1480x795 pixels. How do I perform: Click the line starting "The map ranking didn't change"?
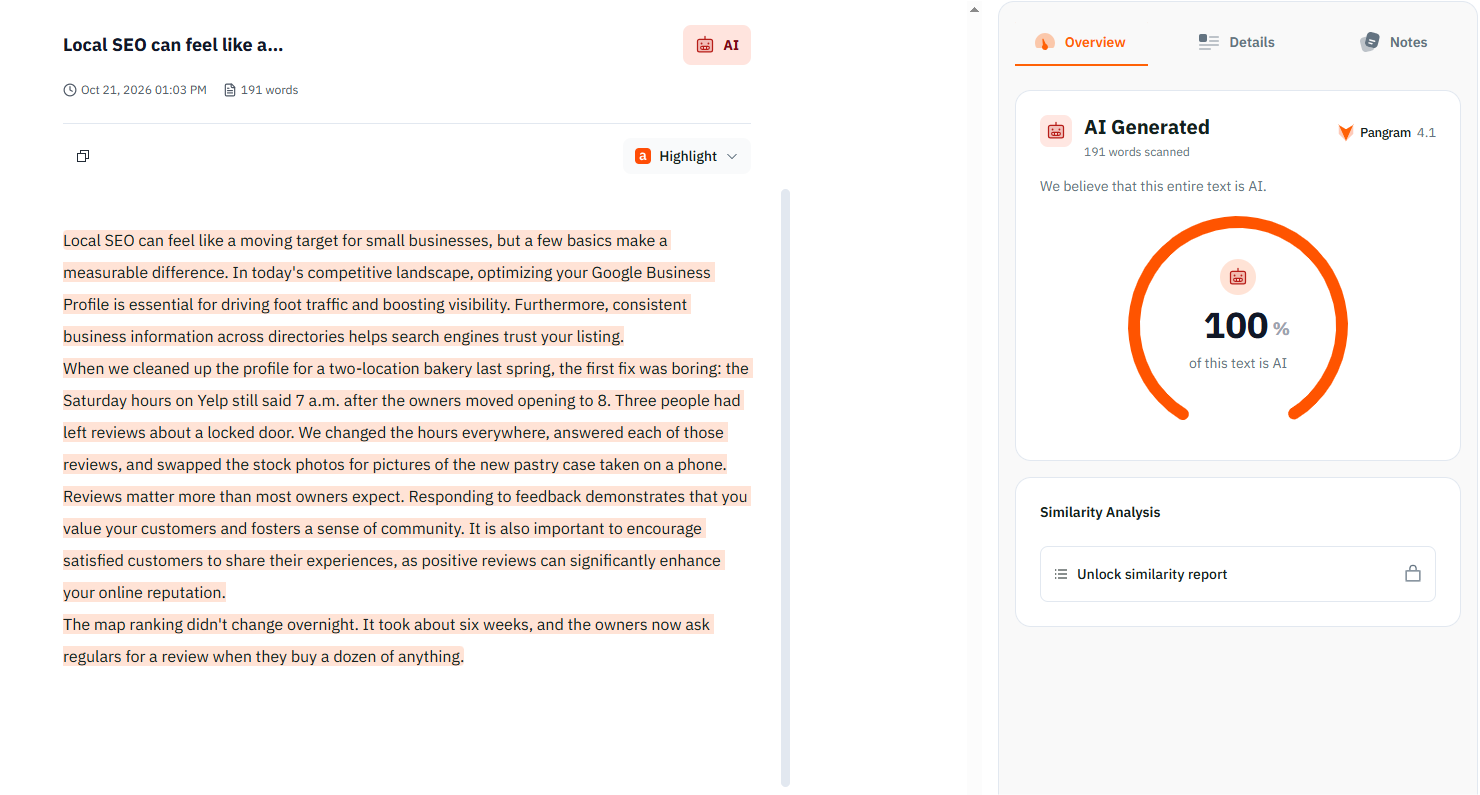(386, 624)
